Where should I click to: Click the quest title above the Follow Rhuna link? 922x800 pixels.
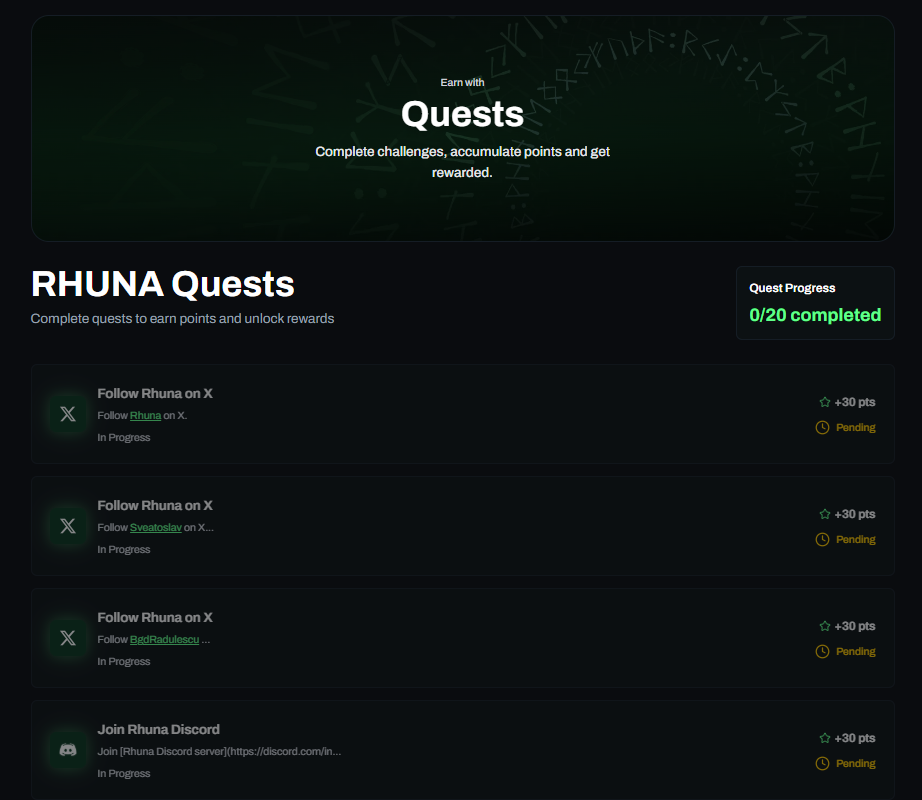[x=155, y=394]
